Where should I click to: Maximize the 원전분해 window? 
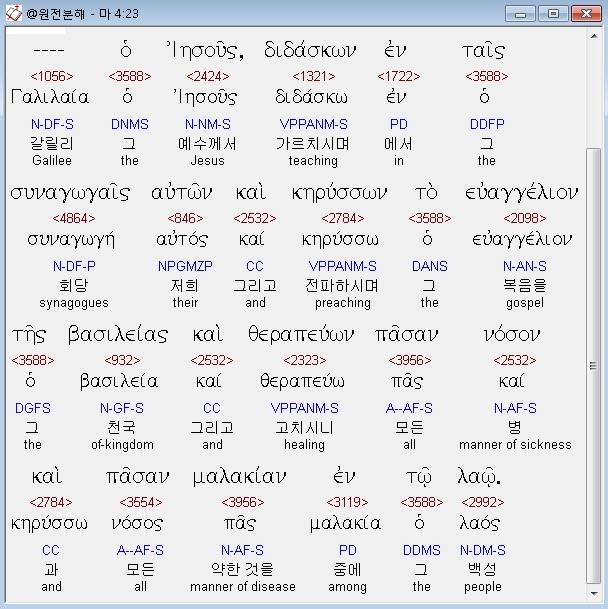[553, 14]
